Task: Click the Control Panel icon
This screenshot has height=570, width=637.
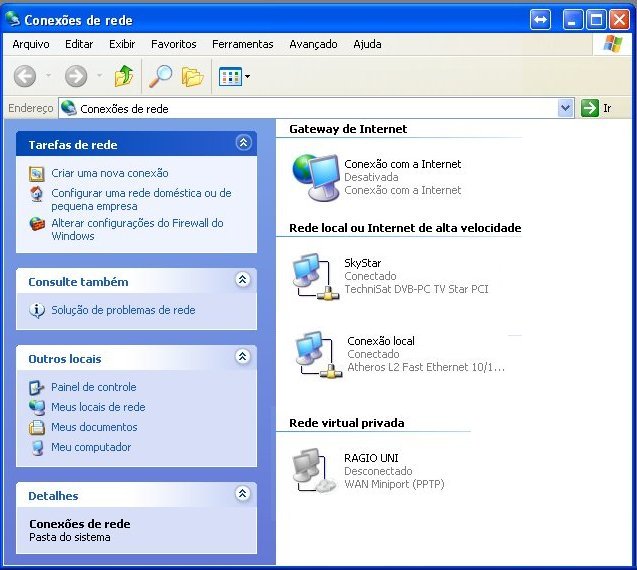Action: 37,388
